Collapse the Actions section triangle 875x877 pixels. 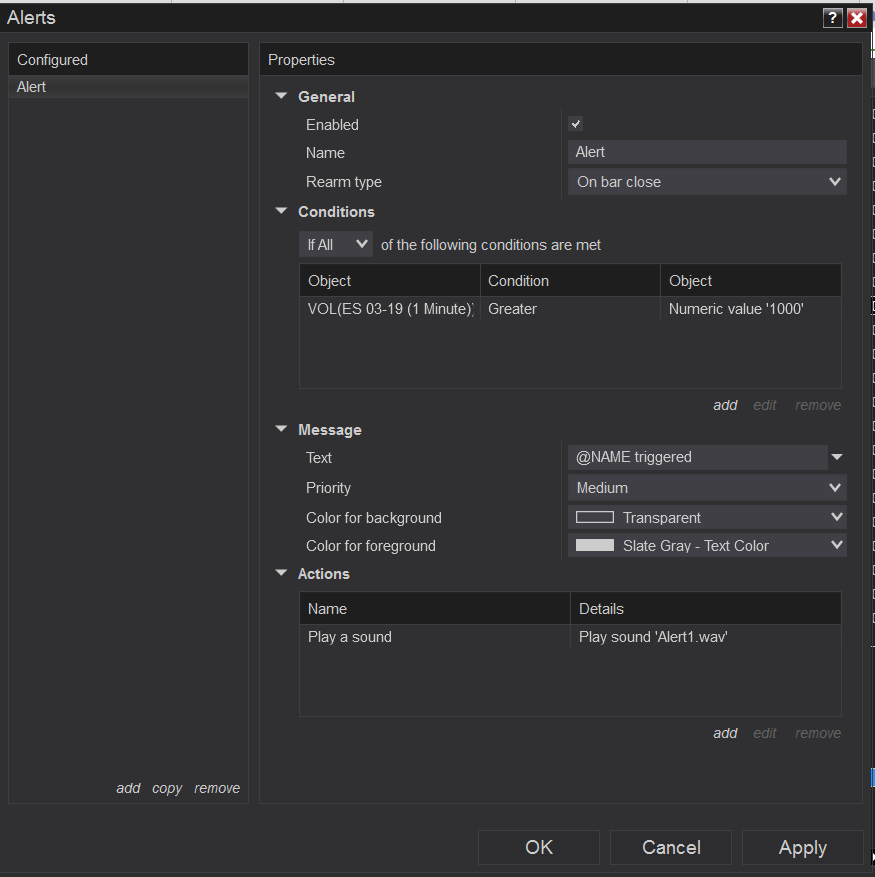tap(282, 574)
